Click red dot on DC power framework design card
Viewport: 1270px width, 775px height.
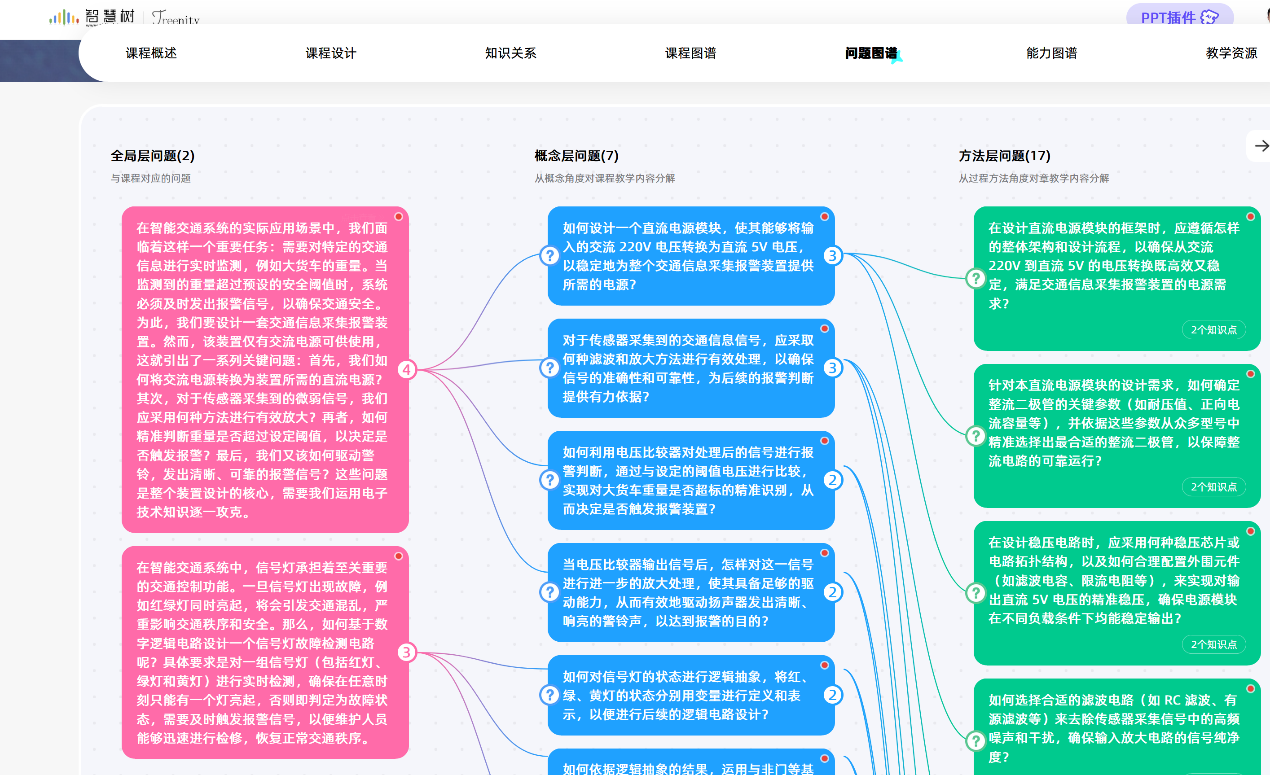(x=1250, y=217)
